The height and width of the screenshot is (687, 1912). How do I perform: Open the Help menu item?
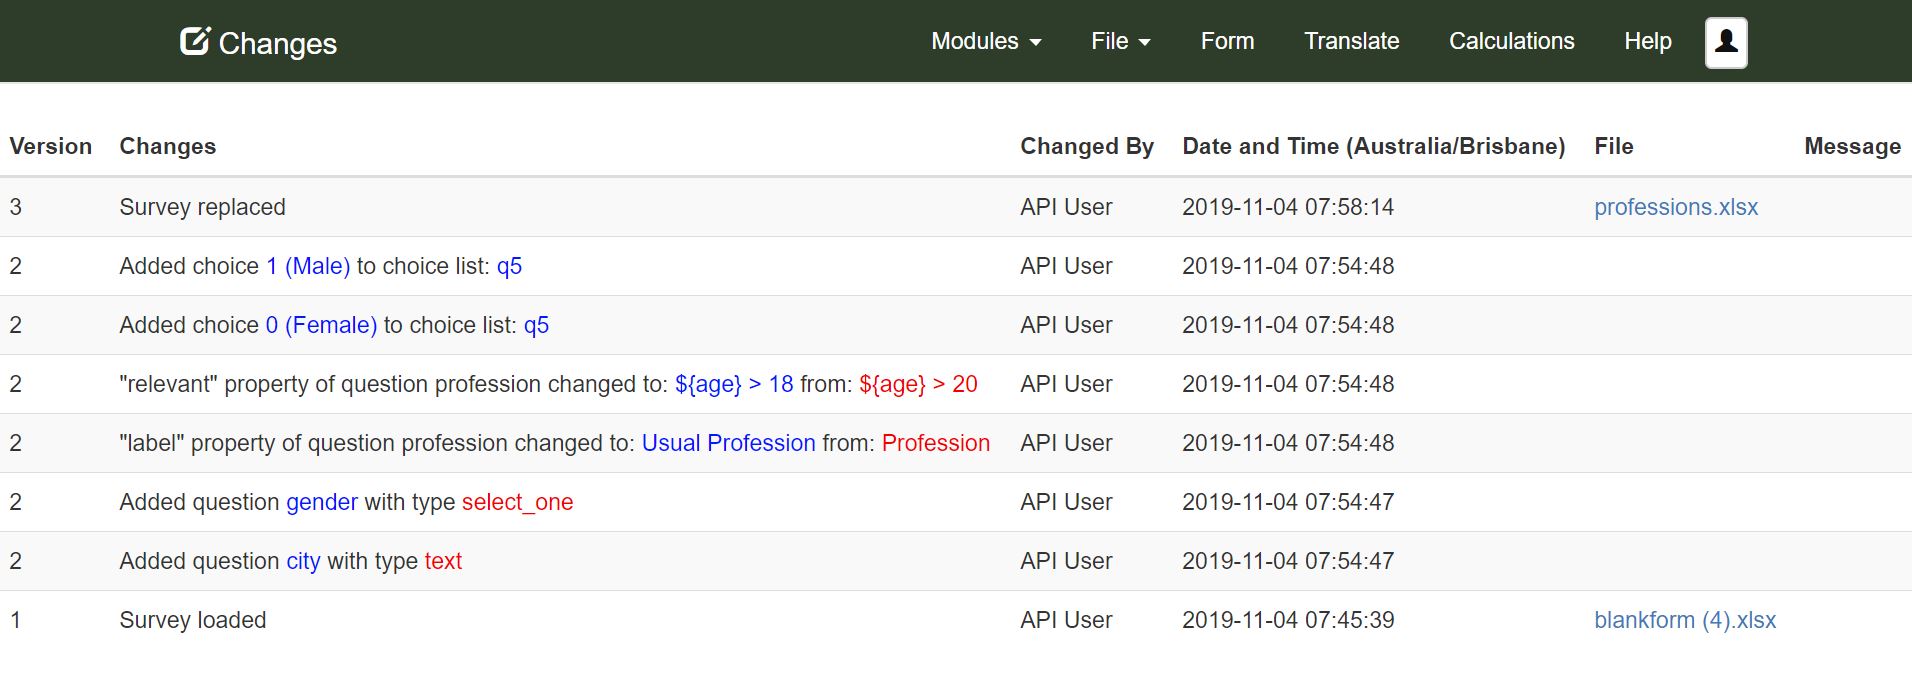1647,42
